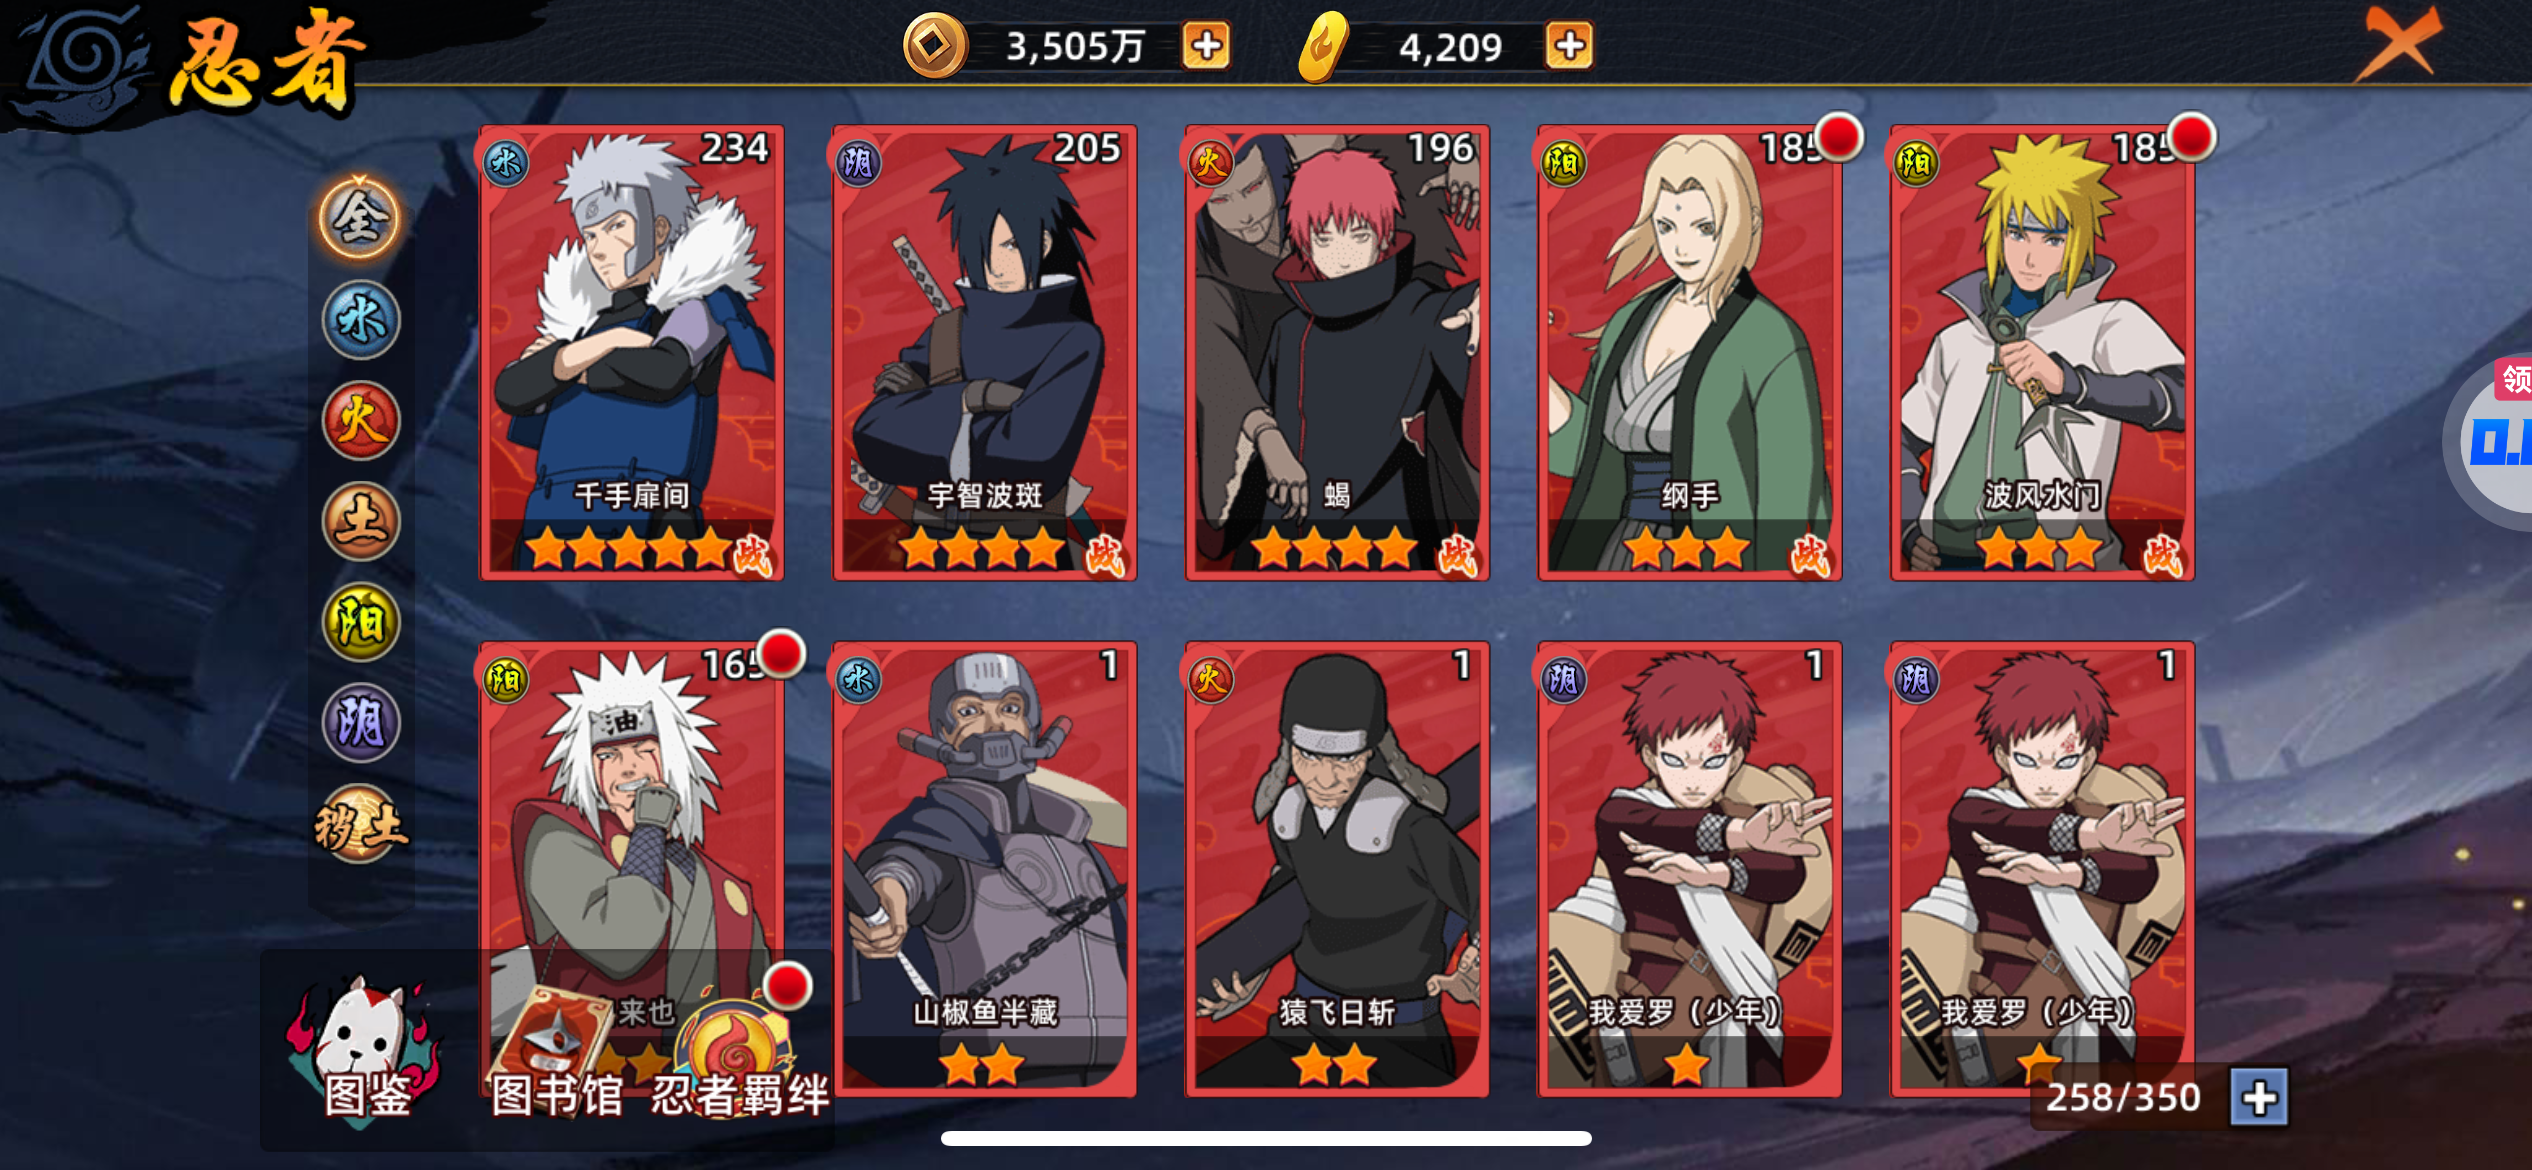Open 纲手 Tsunade card

coord(1690,352)
